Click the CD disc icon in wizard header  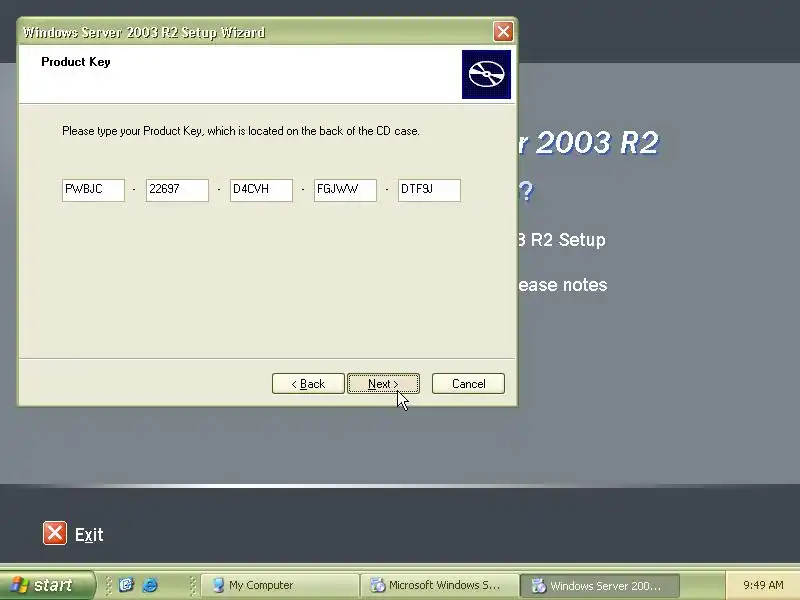point(486,74)
